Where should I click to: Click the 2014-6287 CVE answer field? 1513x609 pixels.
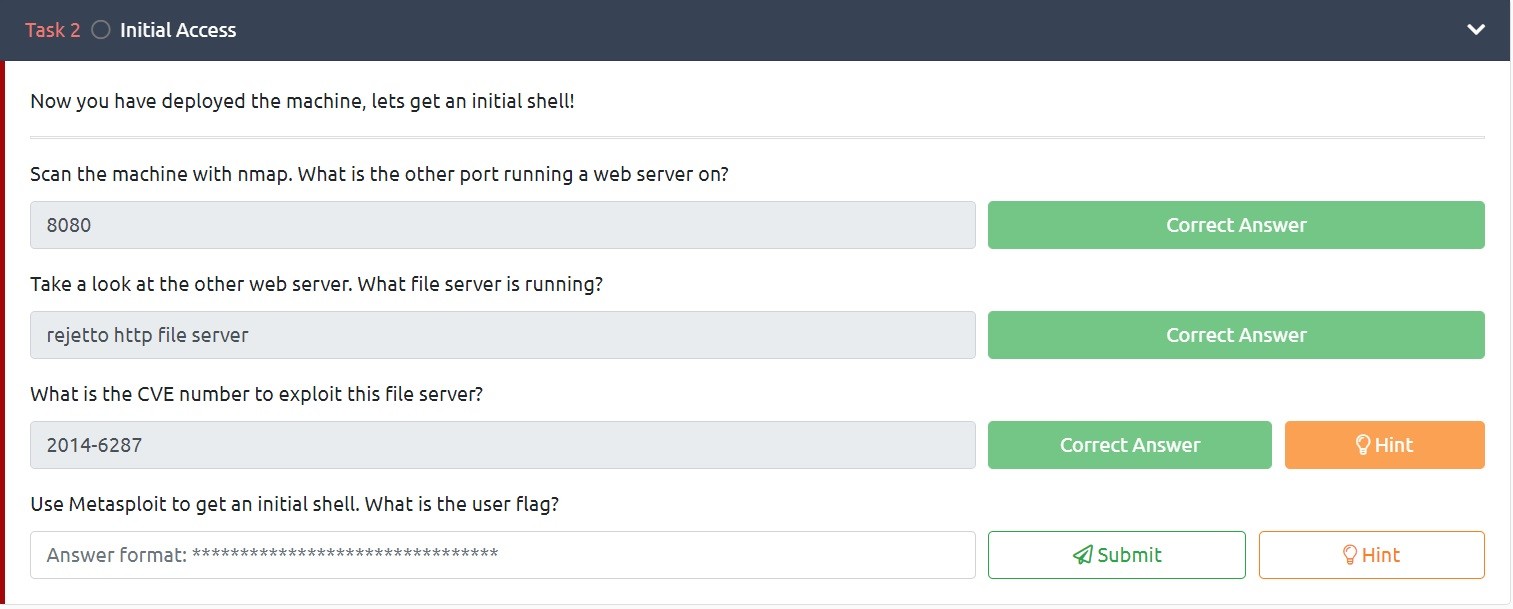tap(502, 445)
